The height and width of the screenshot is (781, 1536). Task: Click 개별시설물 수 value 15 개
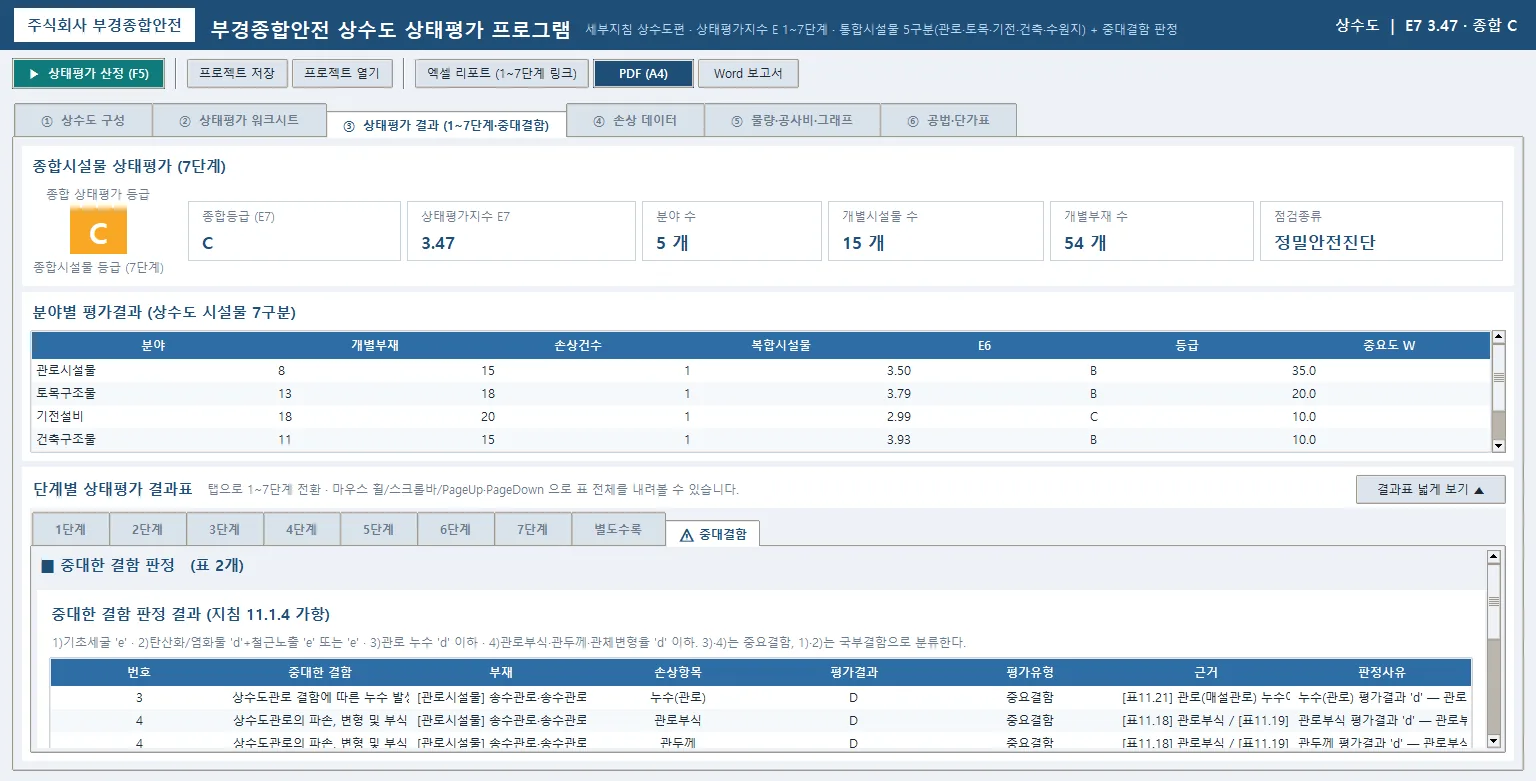[863, 242]
